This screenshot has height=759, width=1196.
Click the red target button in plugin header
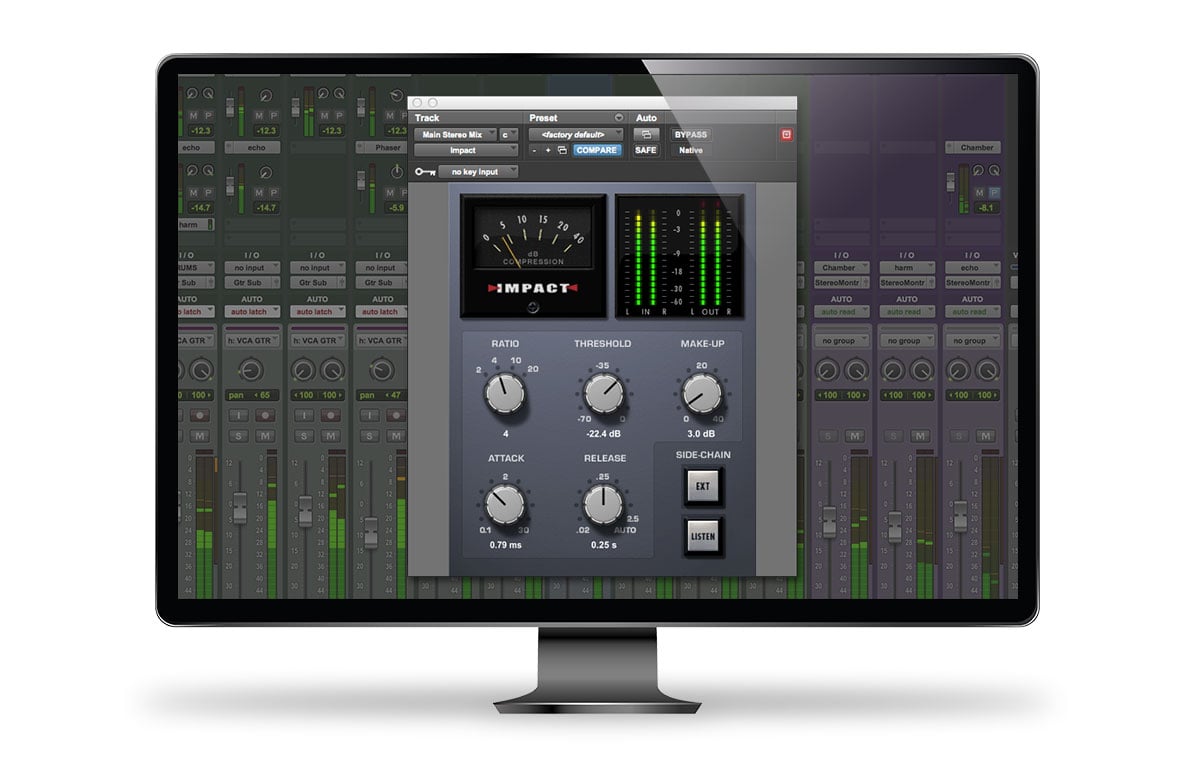(786, 134)
